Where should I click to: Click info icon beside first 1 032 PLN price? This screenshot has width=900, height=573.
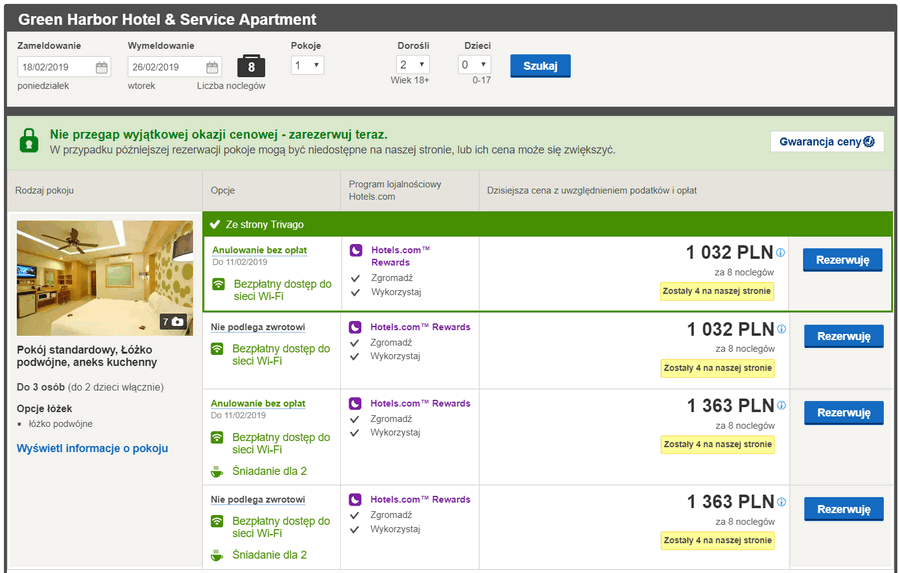(781, 252)
